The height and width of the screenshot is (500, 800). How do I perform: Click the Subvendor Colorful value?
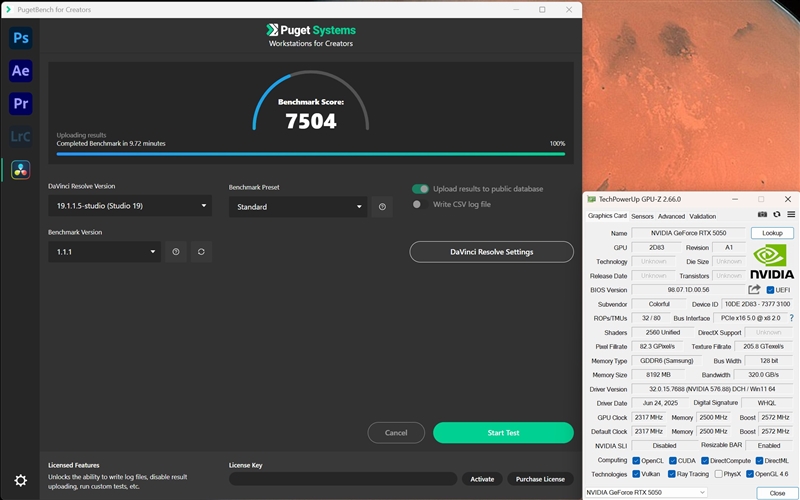click(659, 304)
